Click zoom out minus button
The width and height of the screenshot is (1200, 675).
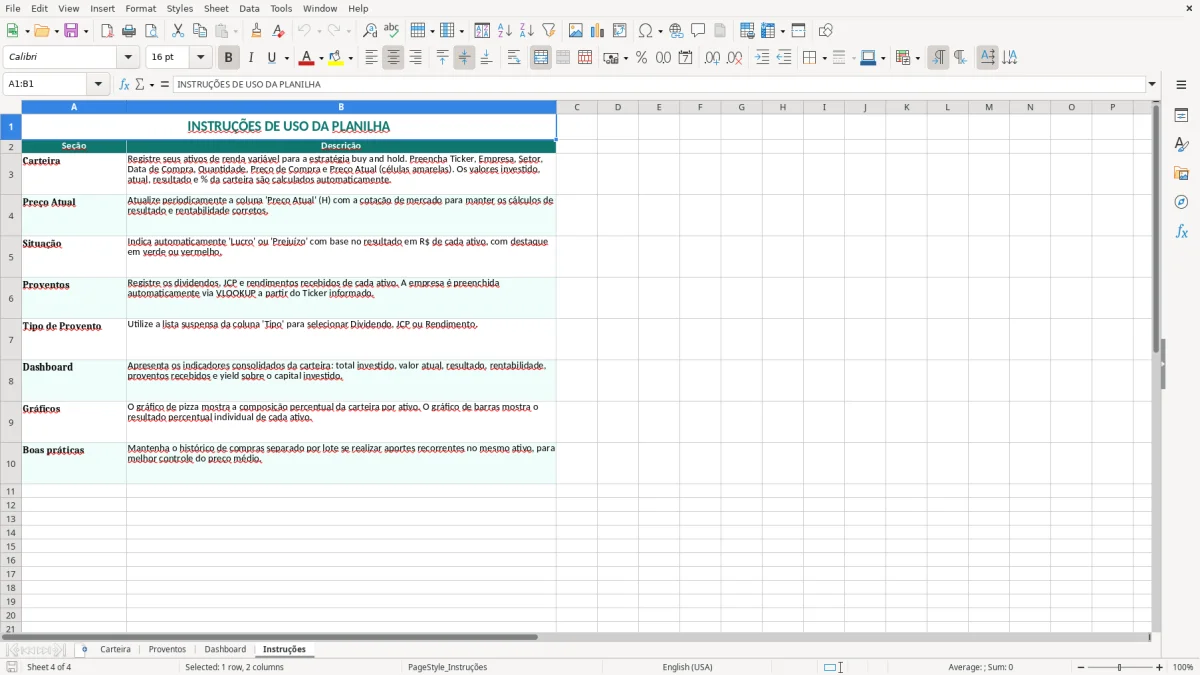click(x=1079, y=667)
